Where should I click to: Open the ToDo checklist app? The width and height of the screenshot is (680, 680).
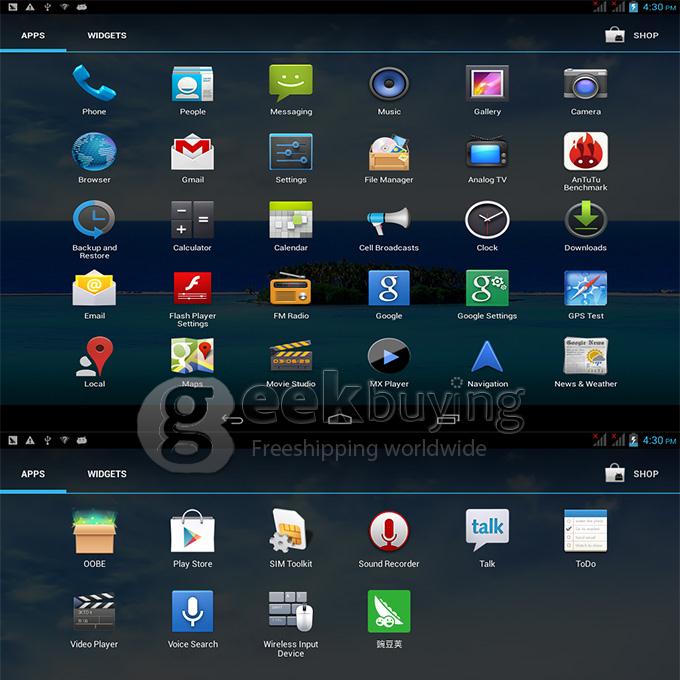pyautogui.click(x=585, y=532)
